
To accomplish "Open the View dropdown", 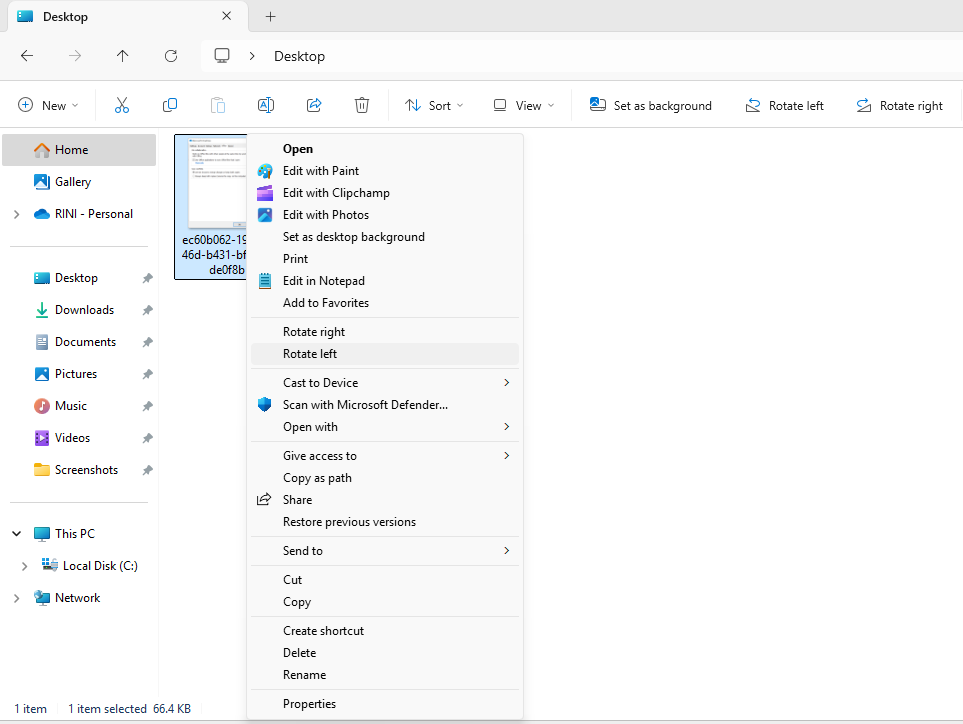I will 523,105.
